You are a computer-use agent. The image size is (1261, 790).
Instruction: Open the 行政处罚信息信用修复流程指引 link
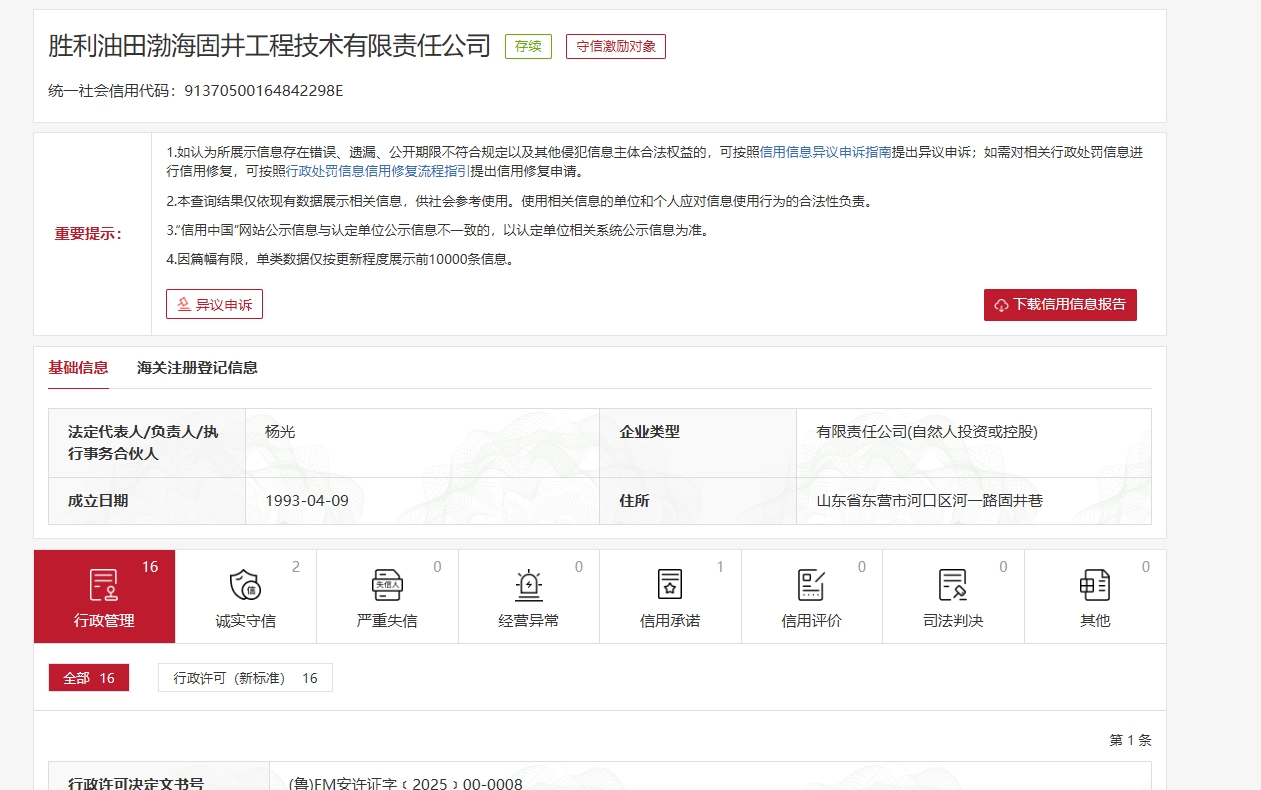(378, 171)
